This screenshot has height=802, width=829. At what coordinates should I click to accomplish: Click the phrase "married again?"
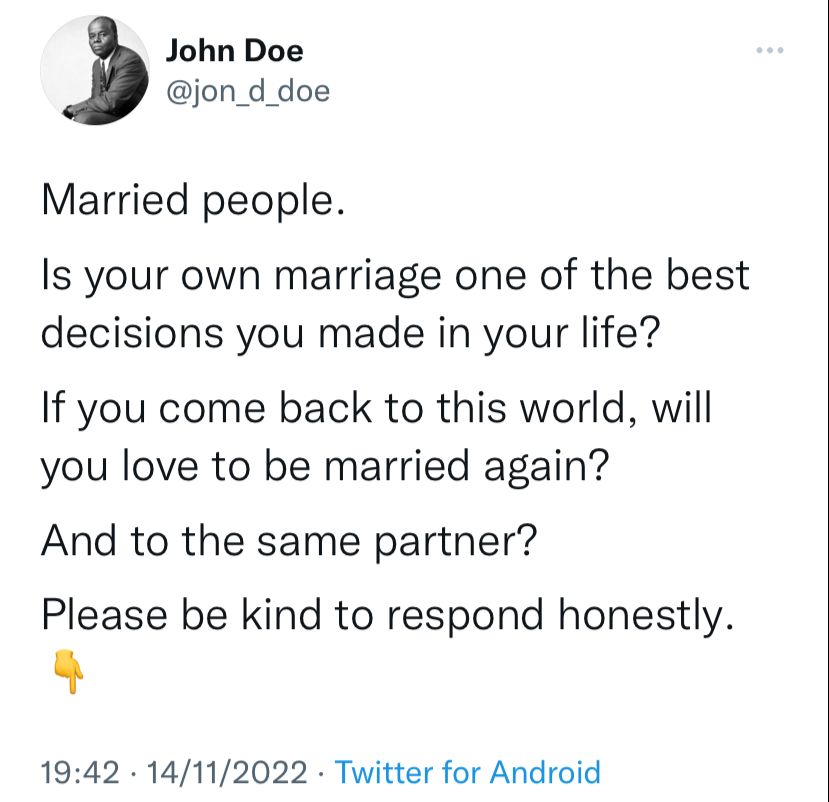pos(466,467)
